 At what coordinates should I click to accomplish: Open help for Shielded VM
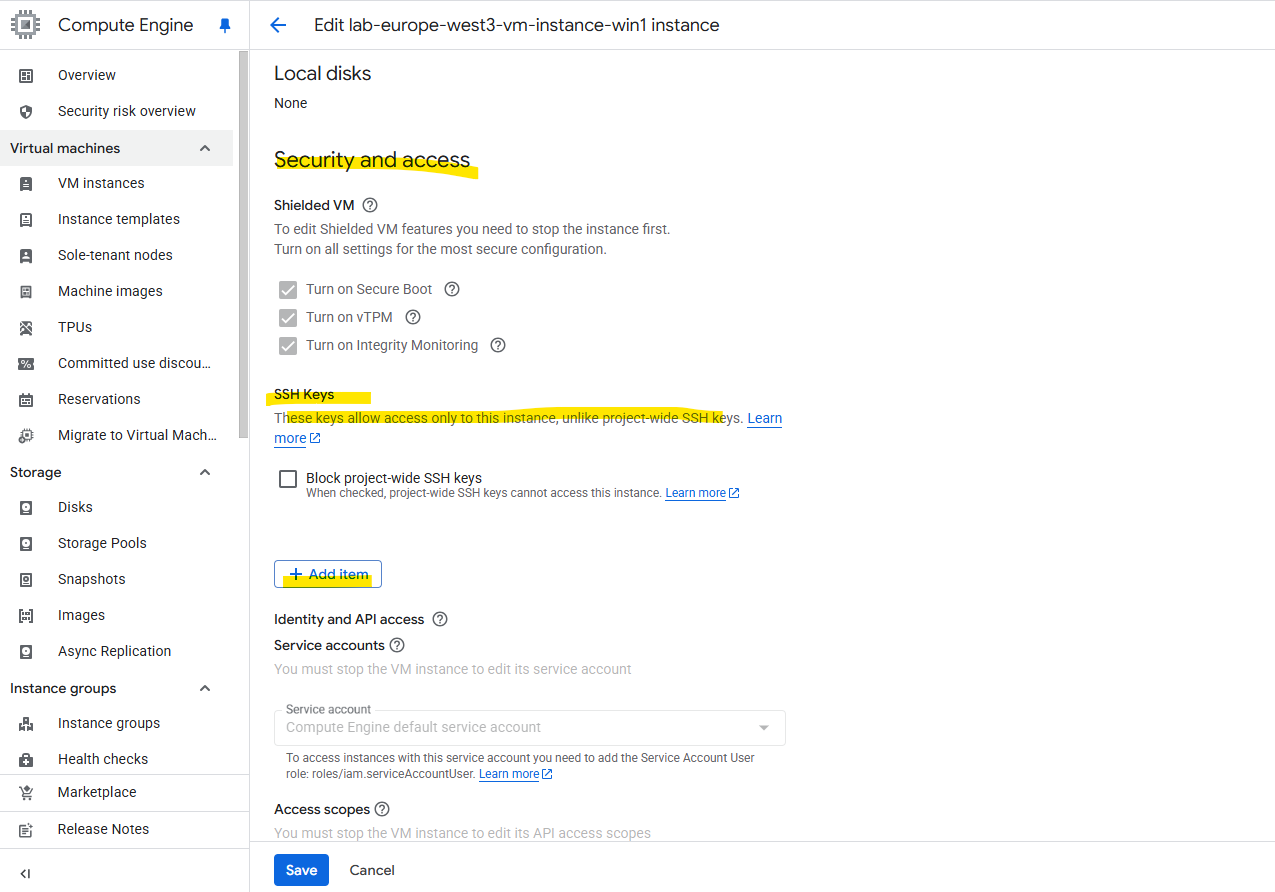(x=370, y=205)
